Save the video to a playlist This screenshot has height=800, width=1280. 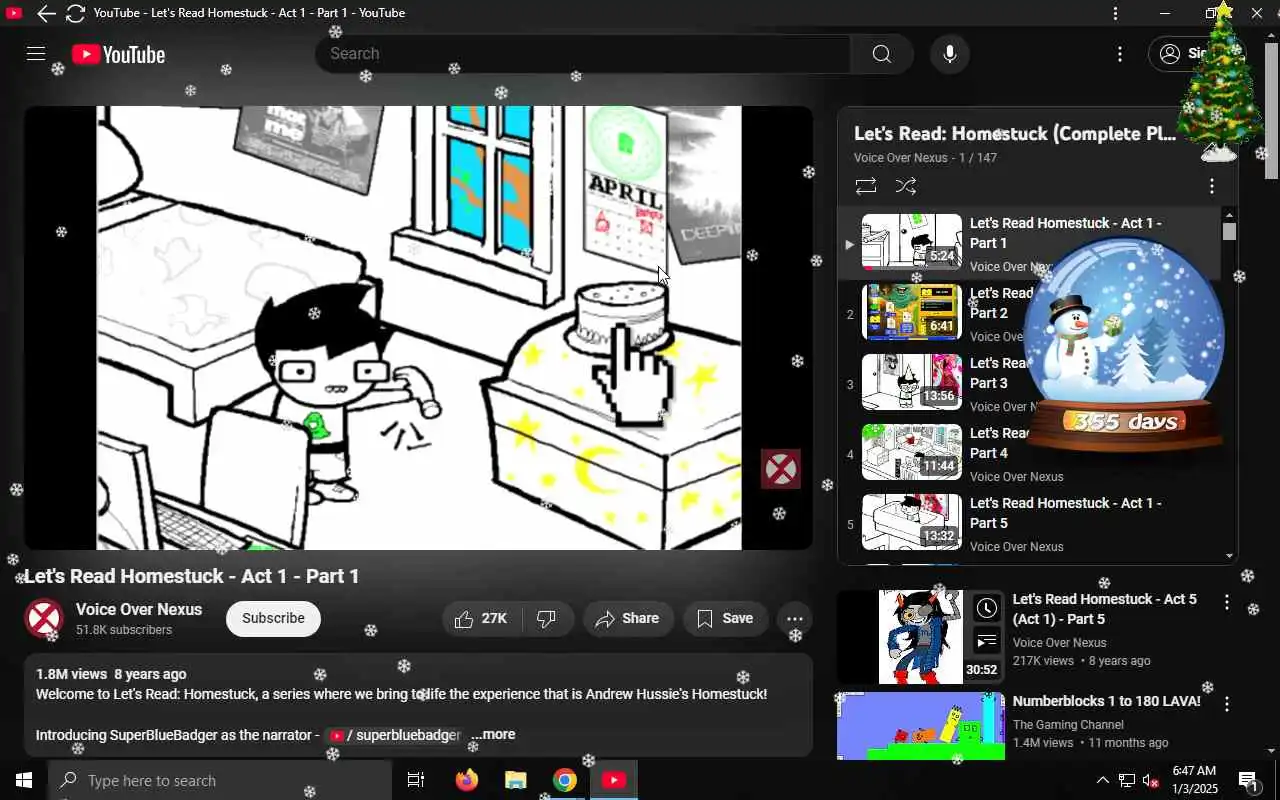pyautogui.click(x=725, y=619)
